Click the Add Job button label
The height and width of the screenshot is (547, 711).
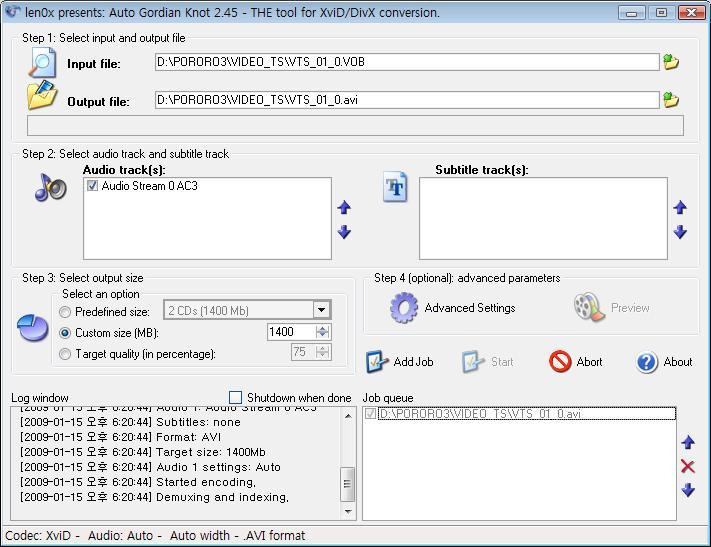pos(414,362)
